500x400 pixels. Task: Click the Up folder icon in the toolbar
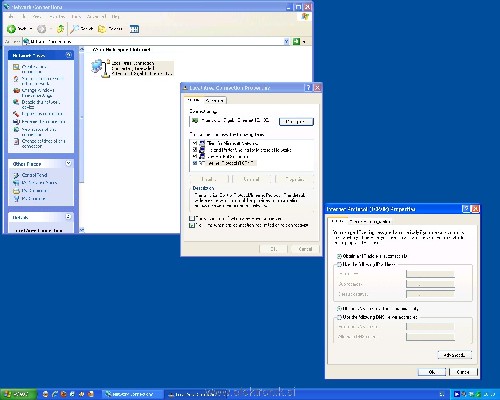coord(61,29)
